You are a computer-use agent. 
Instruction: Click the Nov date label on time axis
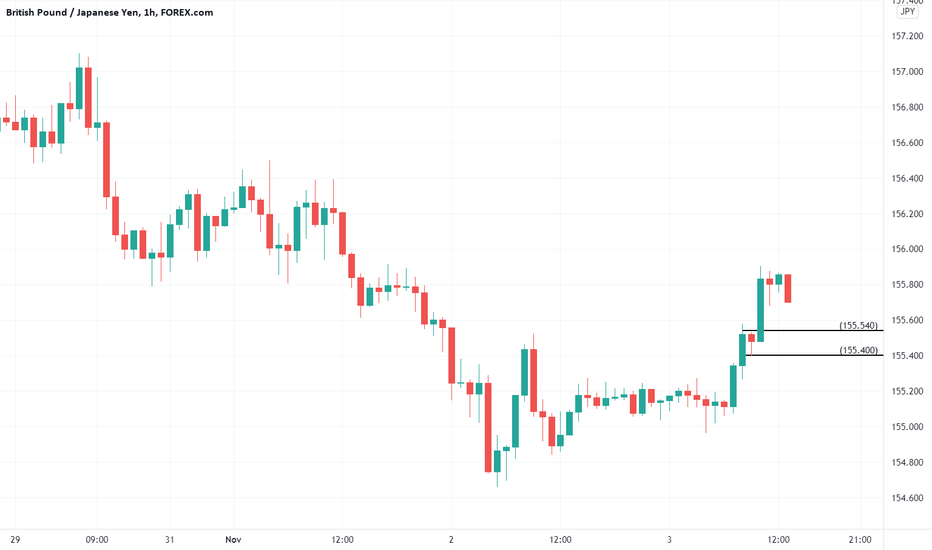click(233, 540)
